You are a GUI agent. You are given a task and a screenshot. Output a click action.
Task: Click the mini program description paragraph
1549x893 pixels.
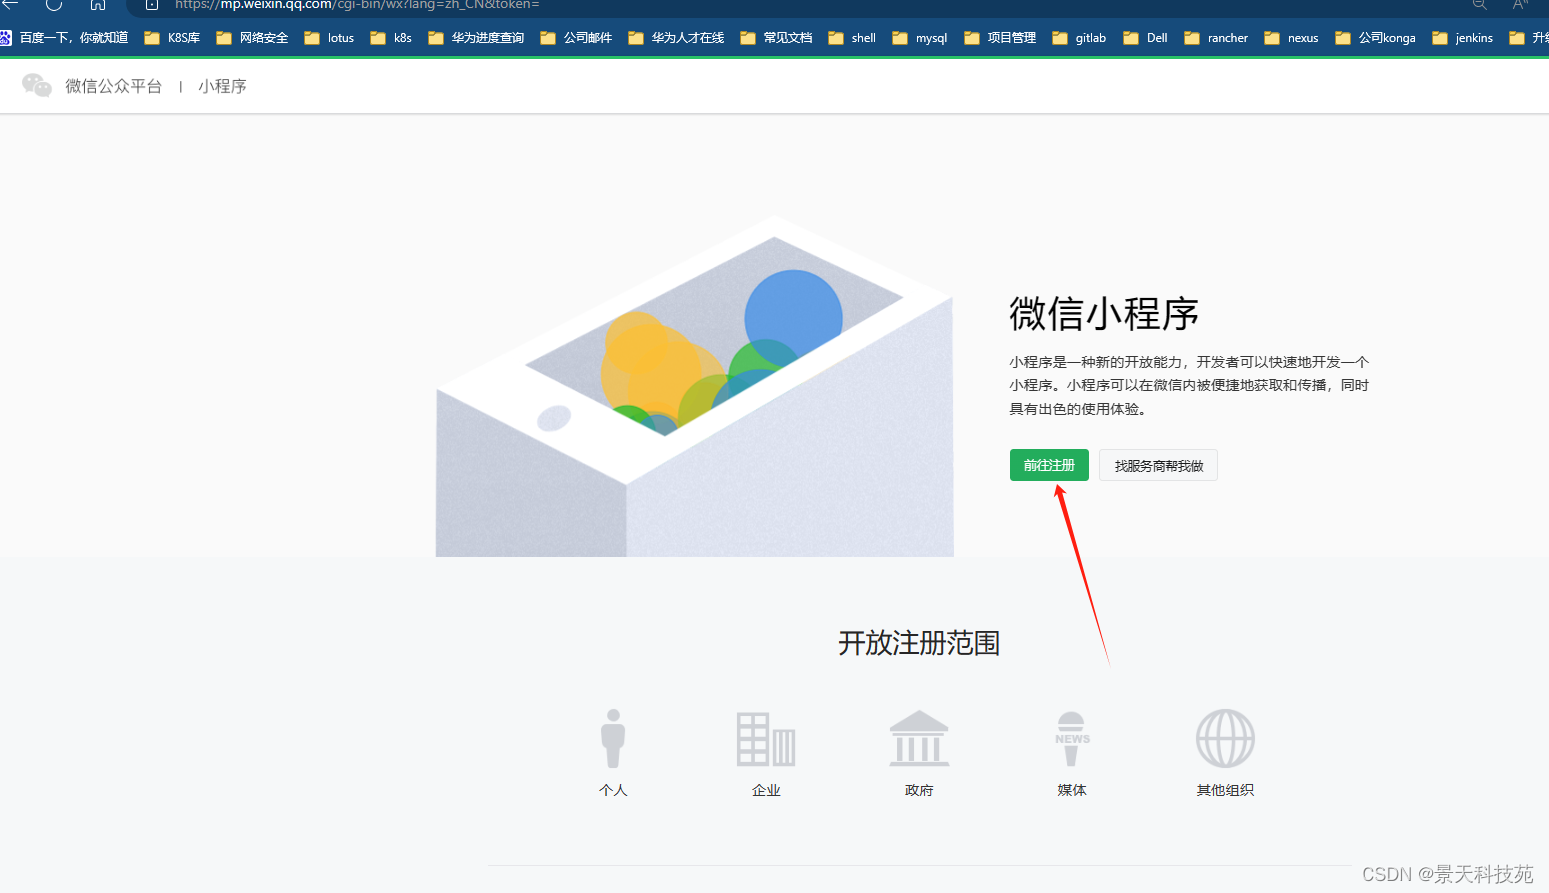pyautogui.click(x=1189, y=385)
